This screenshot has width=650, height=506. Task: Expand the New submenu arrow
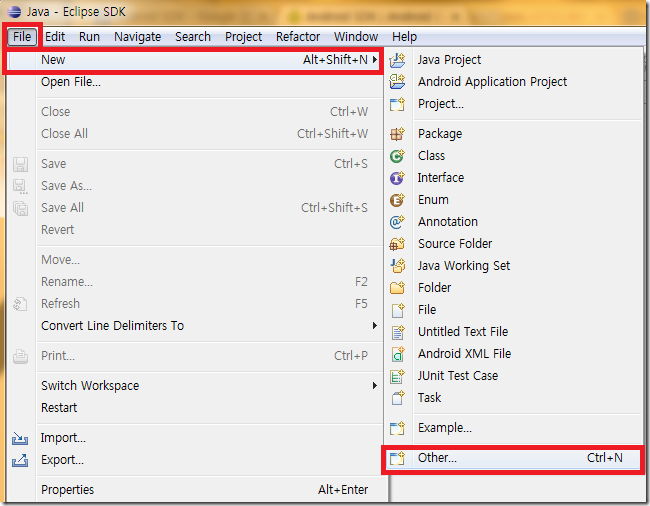tap(375, 60)
